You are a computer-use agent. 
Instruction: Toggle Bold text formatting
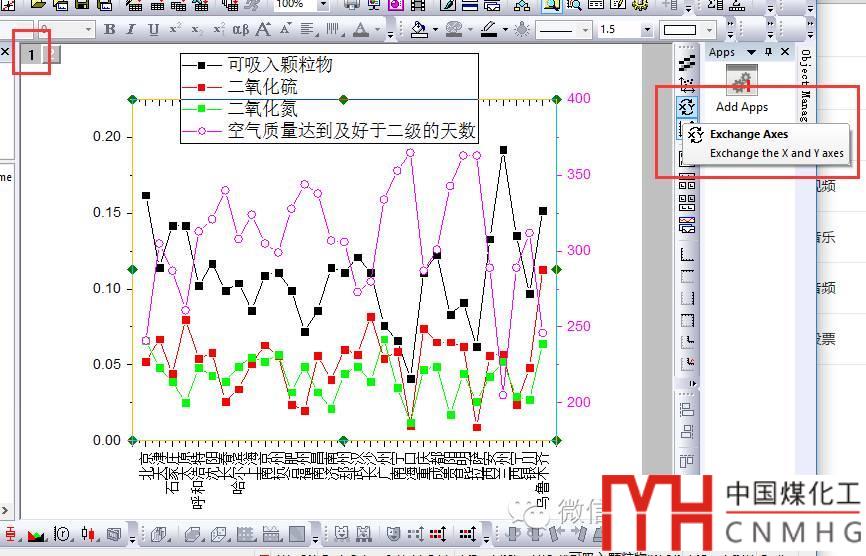[x=109, y=30]
